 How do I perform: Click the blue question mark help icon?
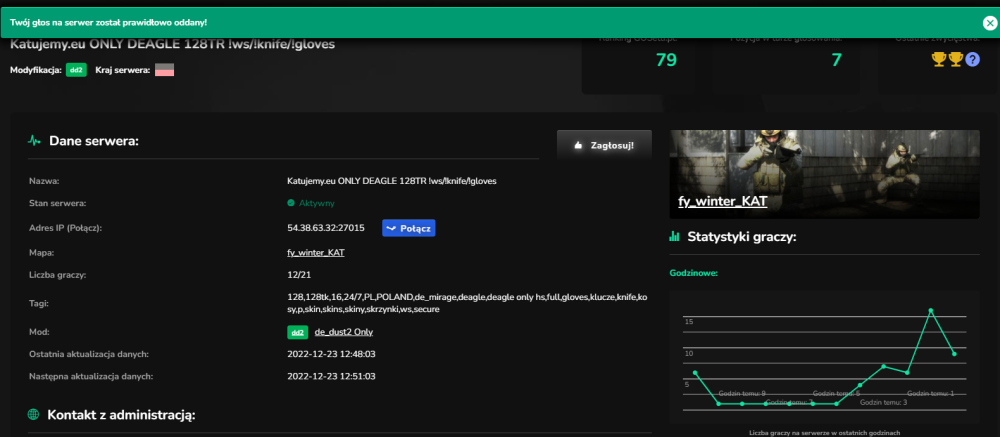tap(973, 59)
